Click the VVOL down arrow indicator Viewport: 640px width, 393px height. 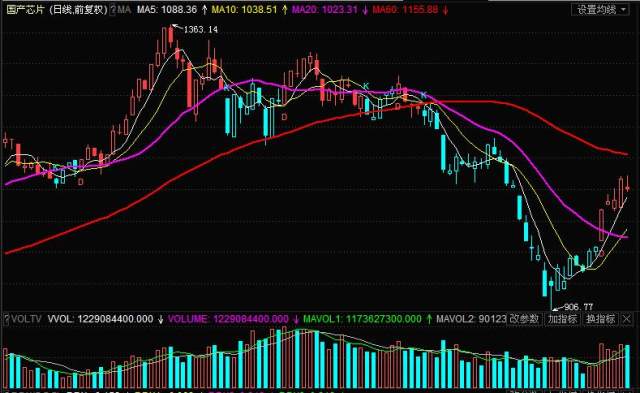click(x=160, y=319)
